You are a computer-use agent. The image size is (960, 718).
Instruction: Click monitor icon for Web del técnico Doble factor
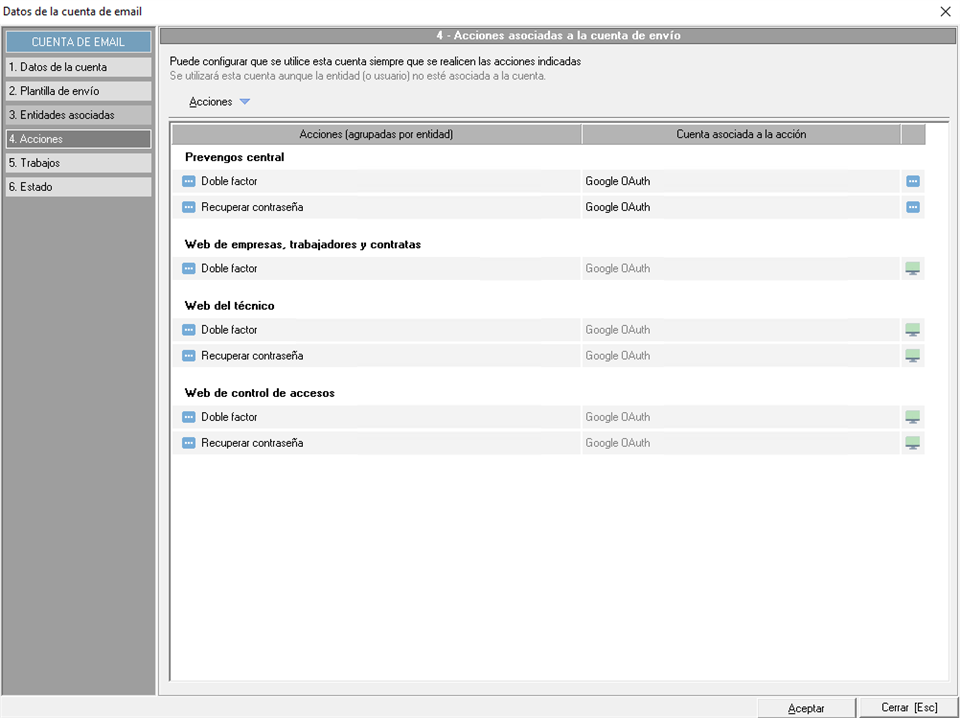tap(912, 330)
